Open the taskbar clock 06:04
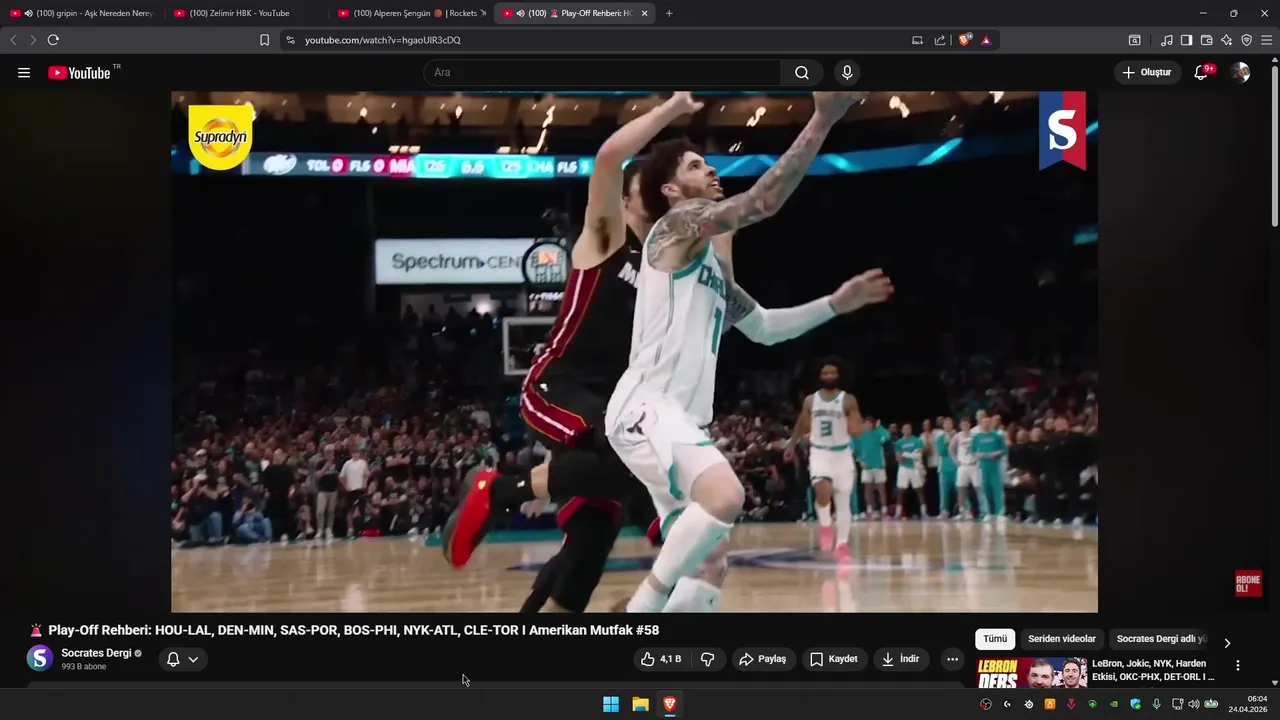 click(1247, 704)
